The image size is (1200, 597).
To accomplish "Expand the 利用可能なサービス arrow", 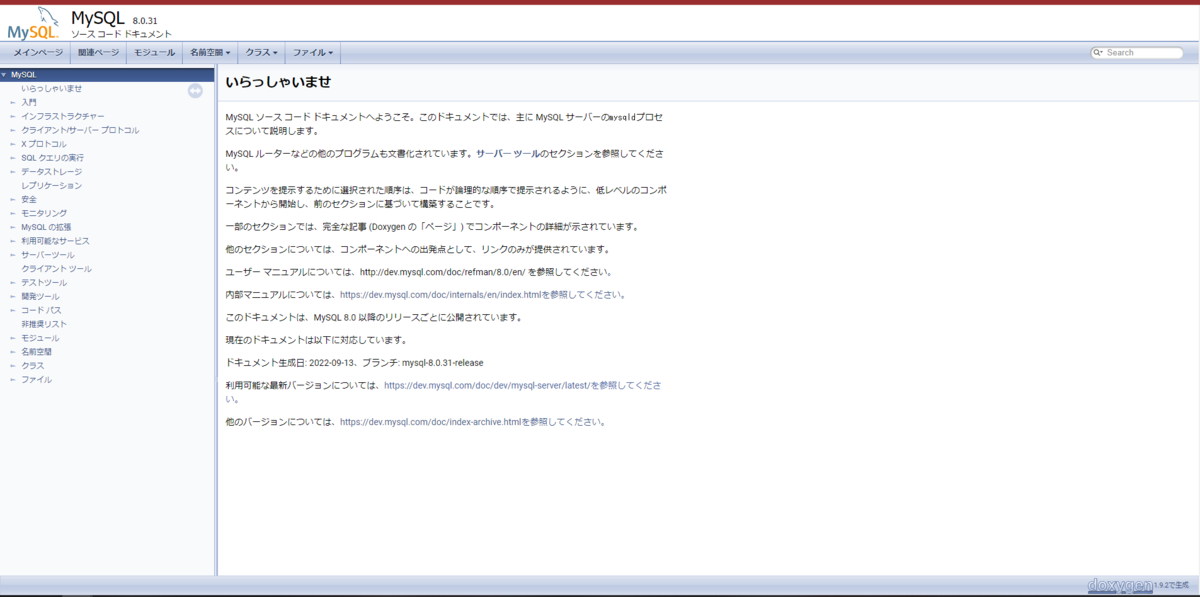I will click(13, 241).
